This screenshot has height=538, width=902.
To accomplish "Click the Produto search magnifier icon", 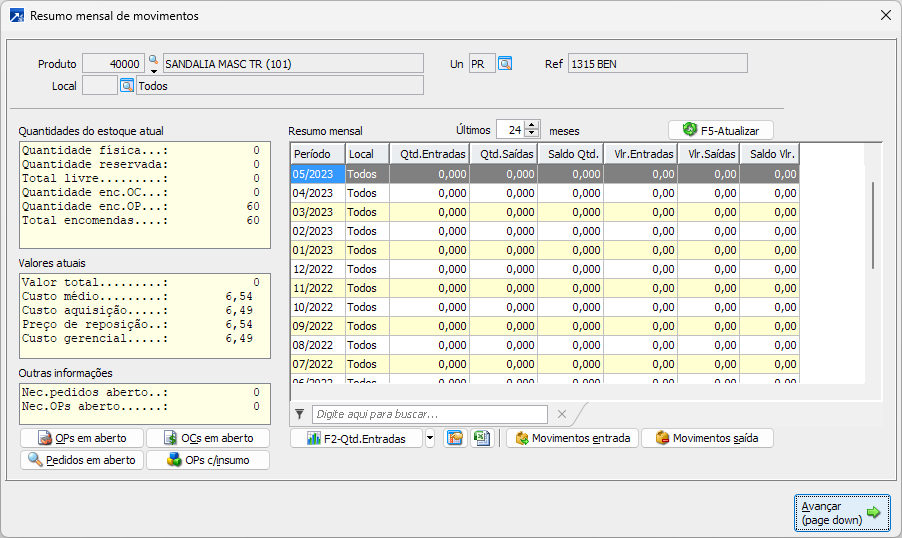I will pyautogui.click(x=153, y=60).
